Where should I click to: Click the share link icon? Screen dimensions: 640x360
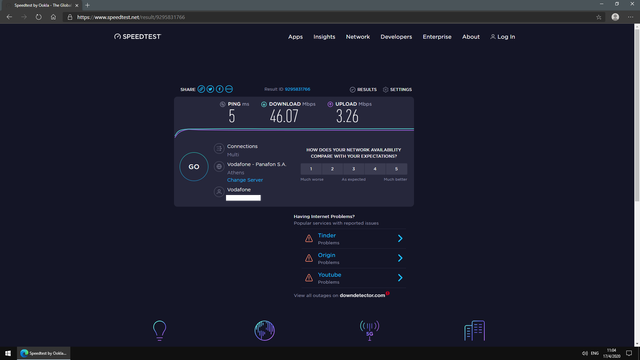[201, 89]
